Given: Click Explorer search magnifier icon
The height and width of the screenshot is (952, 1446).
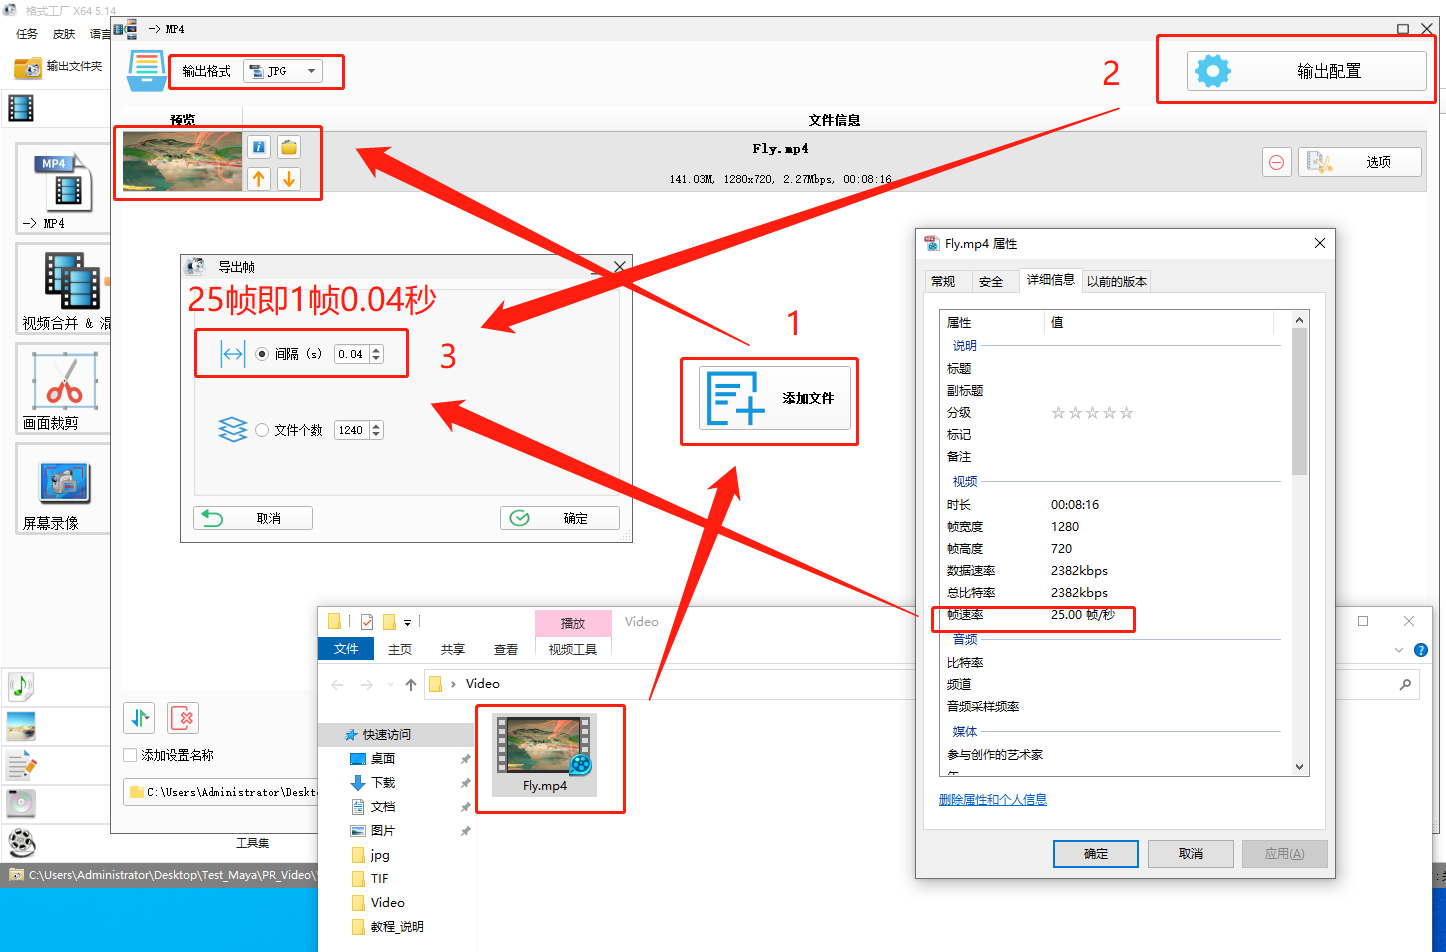Looking at the screenshot, I should [1405, 684].
